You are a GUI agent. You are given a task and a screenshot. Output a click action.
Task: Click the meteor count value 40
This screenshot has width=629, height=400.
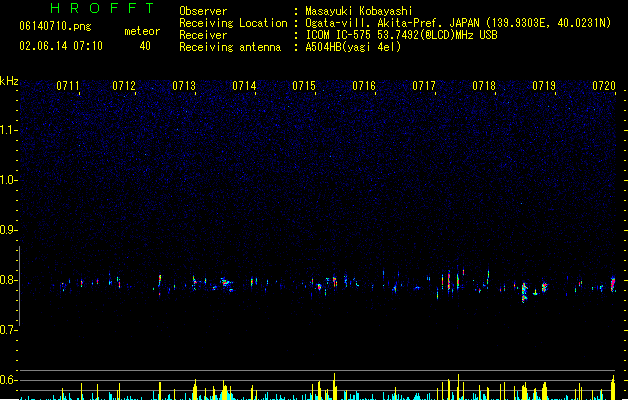(145, 46)
